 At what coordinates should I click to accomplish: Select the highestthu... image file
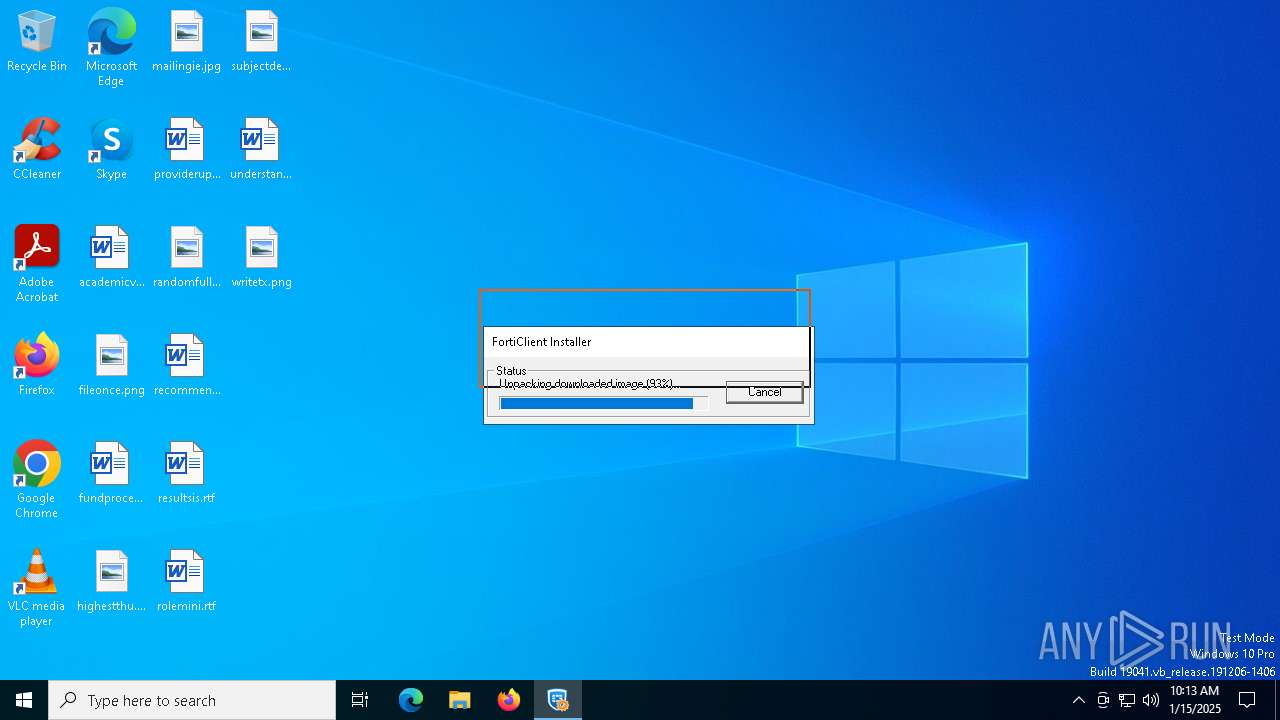(x=111, y=582)
